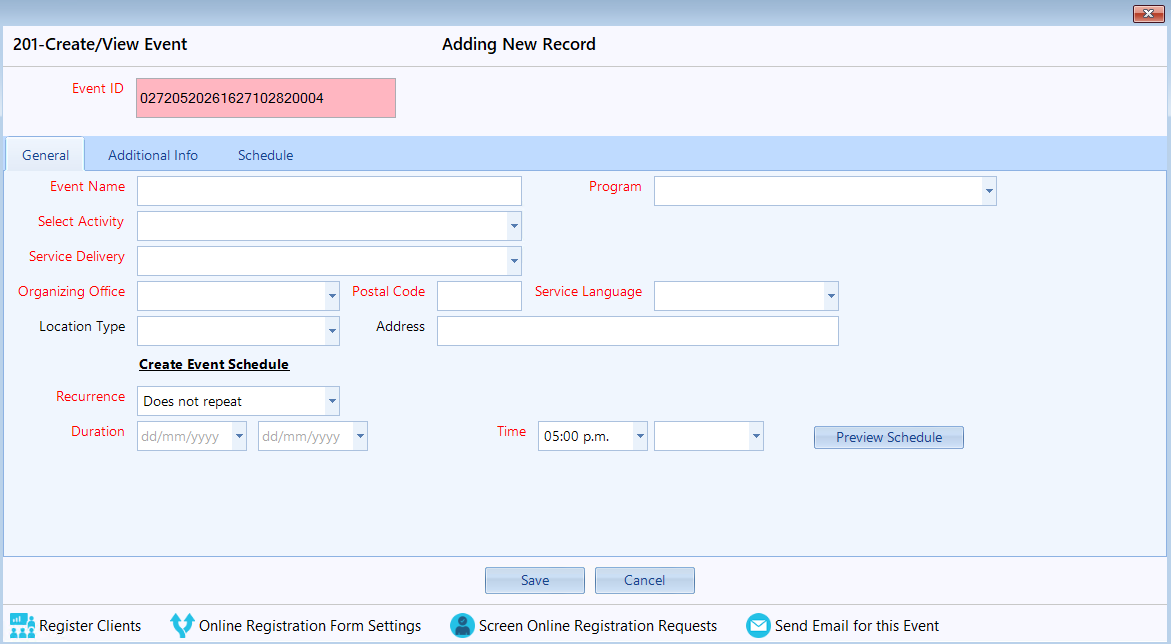Expand the Service Language dropdown arrow
1171x644 pixels.
pyautogui.click(x=830, y=296)
